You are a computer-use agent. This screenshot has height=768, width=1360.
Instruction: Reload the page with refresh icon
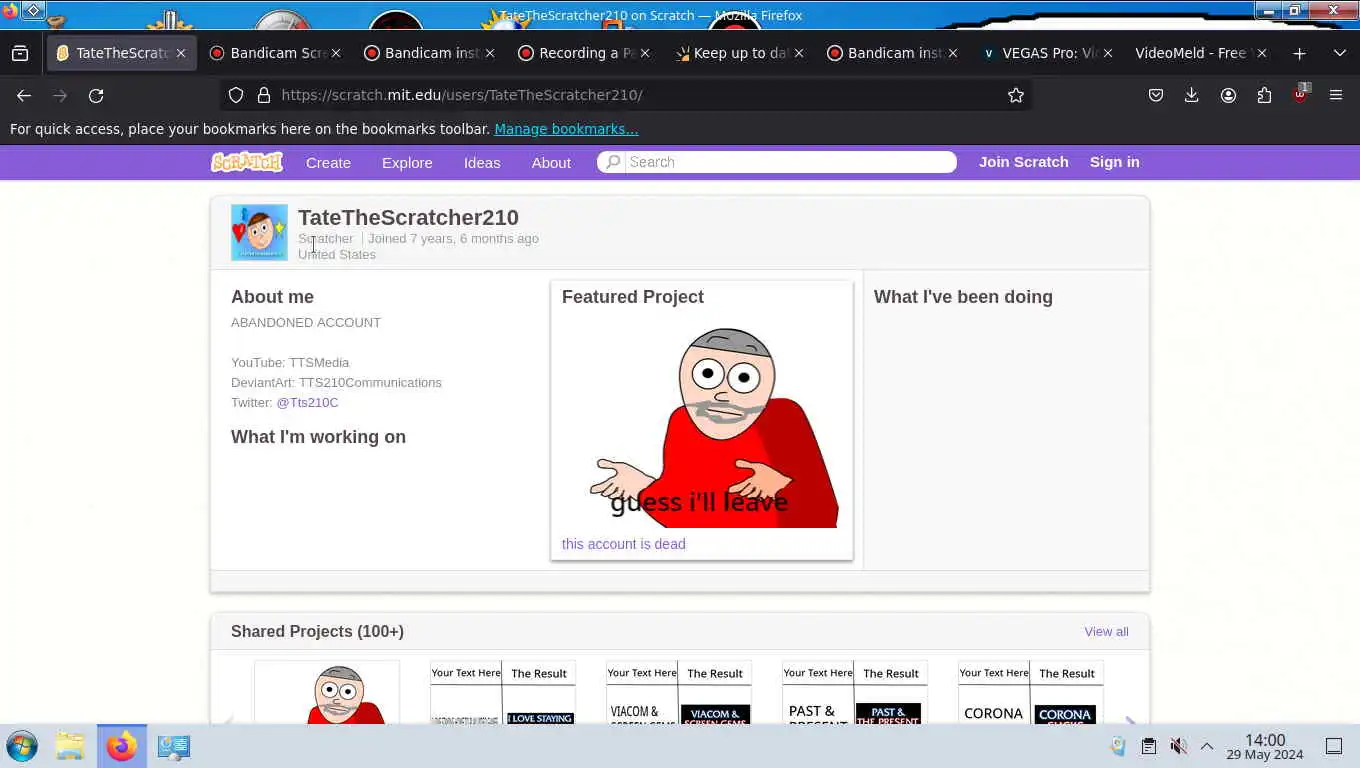click(96, 95)
